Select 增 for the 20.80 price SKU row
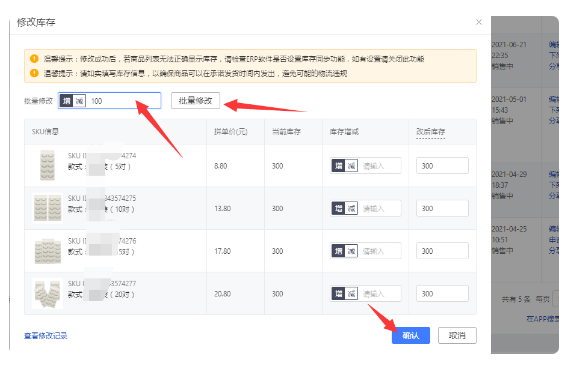565x366 pixels. pos(338,294)
